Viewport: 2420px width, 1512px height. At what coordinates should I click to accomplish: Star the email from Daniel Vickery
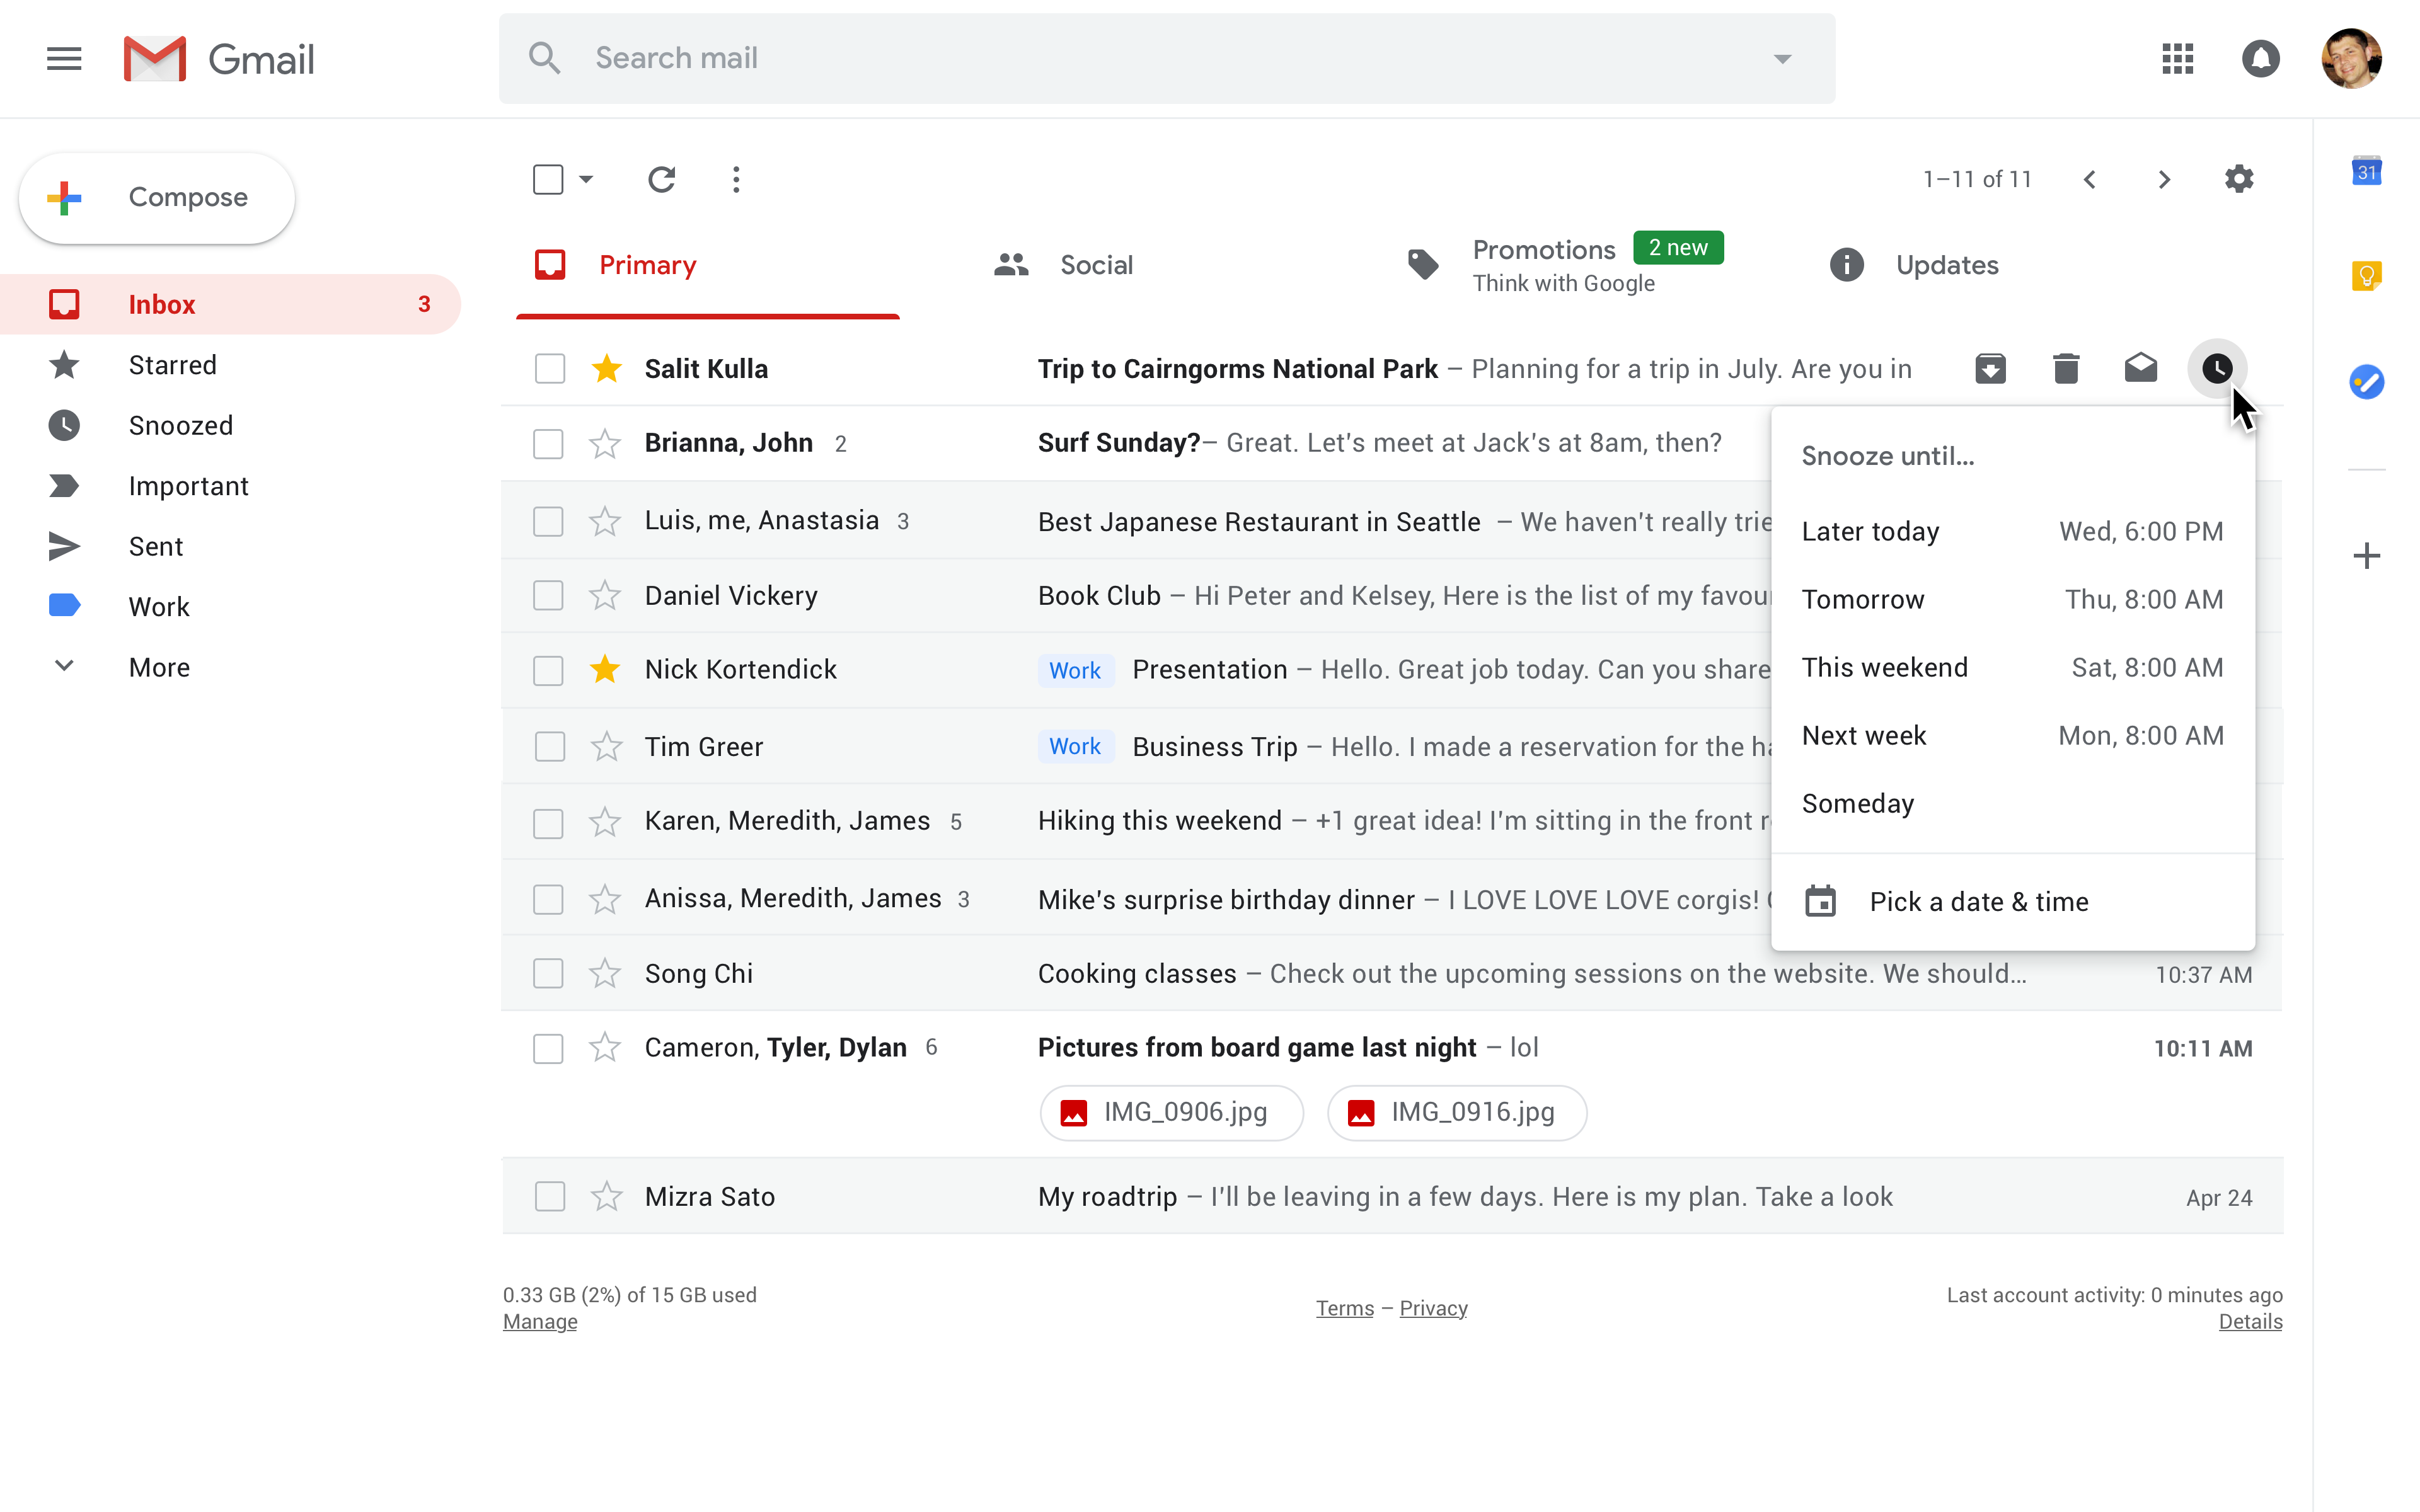[606, 595]
